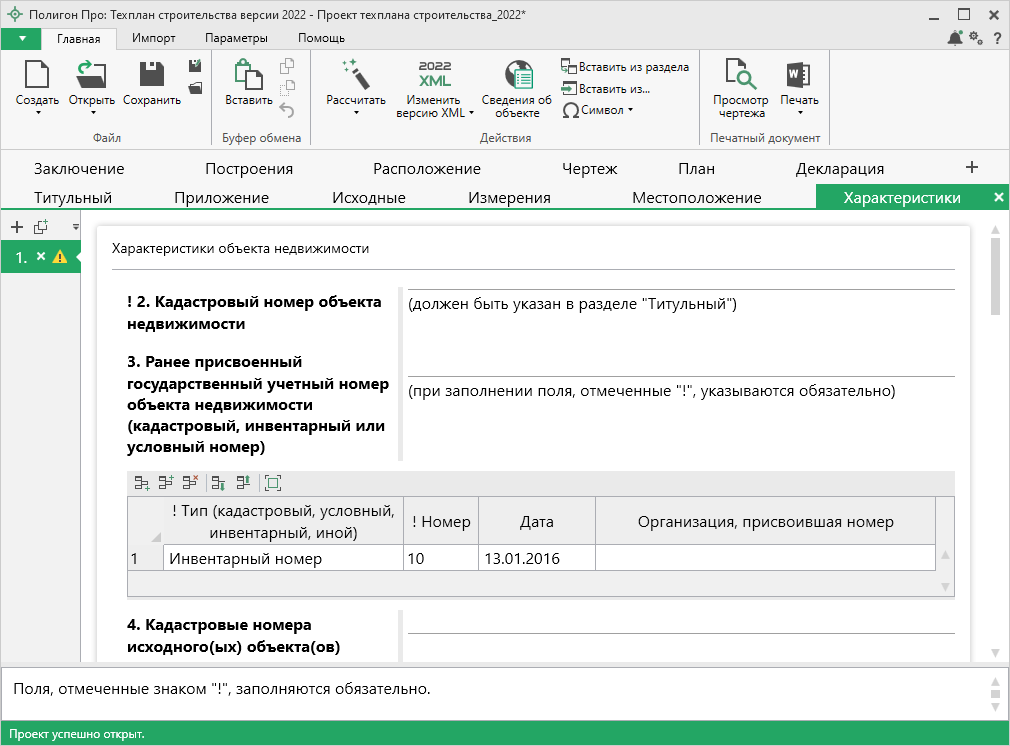Click delete row icon in table toolbar
Image resolution: width=1010 pixels, height=746 pixels.
(x=190, y=483)
